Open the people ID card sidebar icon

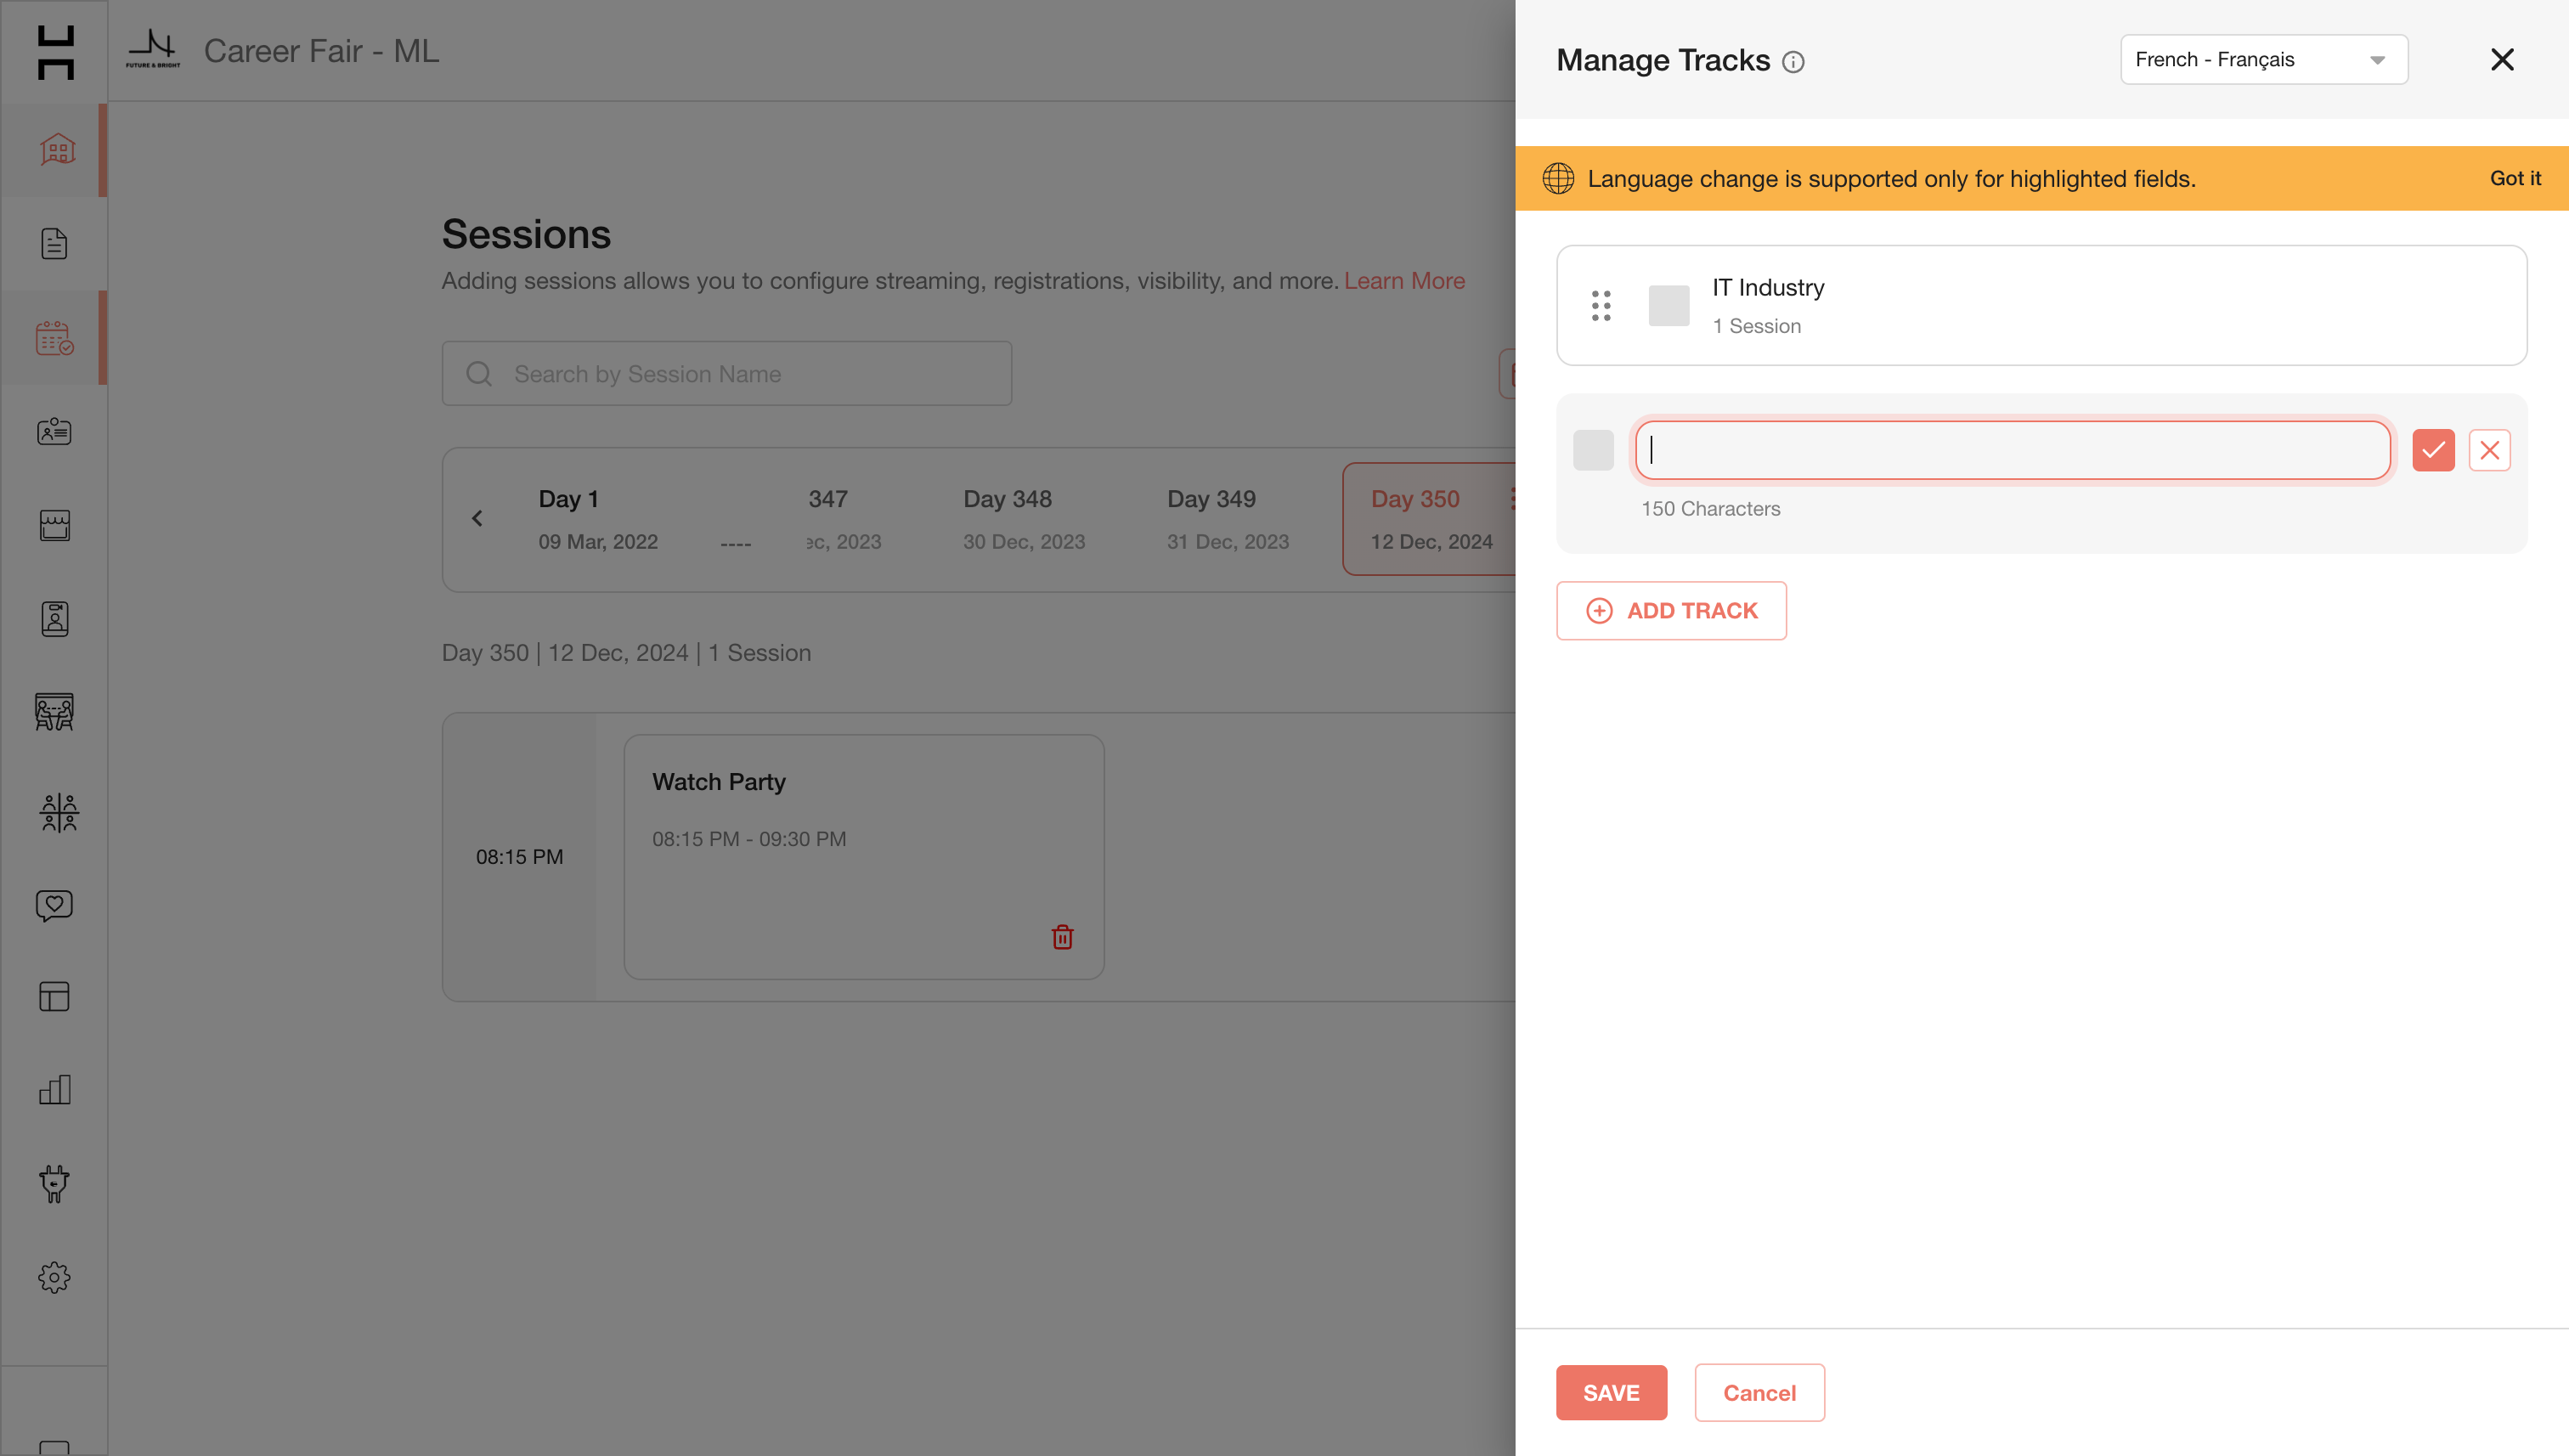point(55,431)
